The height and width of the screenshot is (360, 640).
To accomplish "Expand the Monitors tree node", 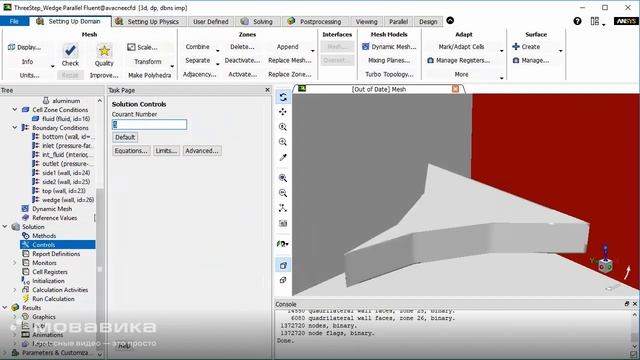I will pyautogui.click(x=15, y=262).
